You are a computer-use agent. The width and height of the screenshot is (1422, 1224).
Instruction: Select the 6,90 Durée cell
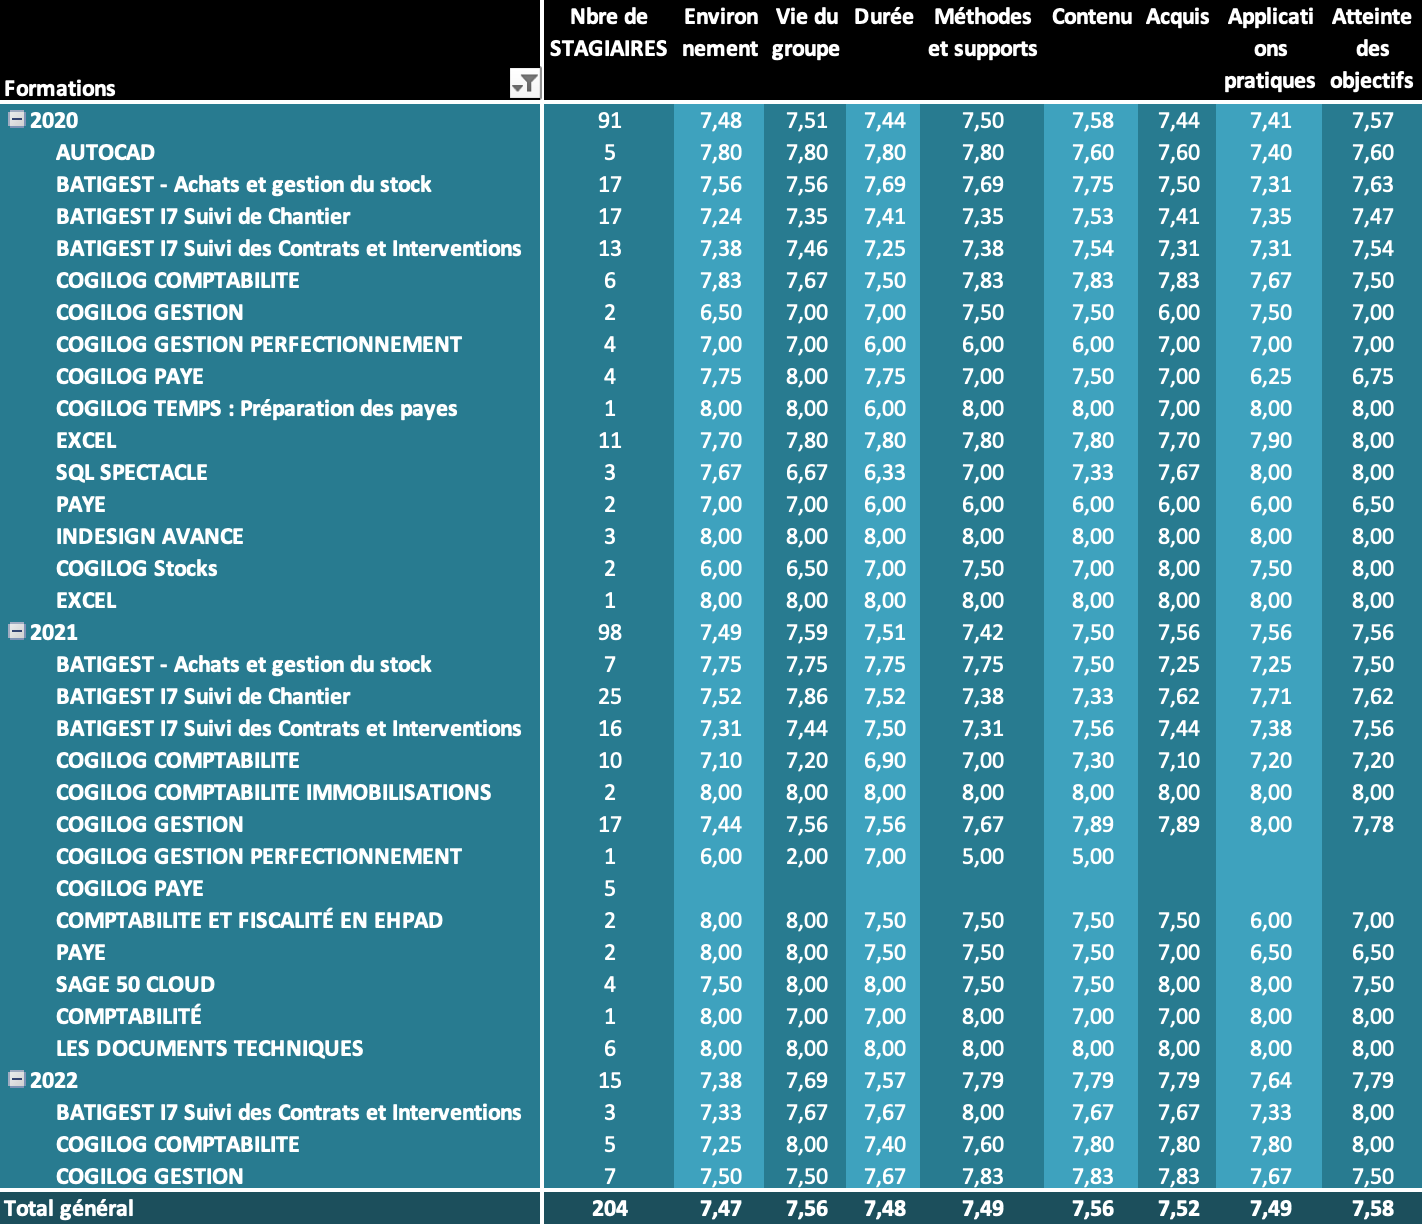pos(885,760)
